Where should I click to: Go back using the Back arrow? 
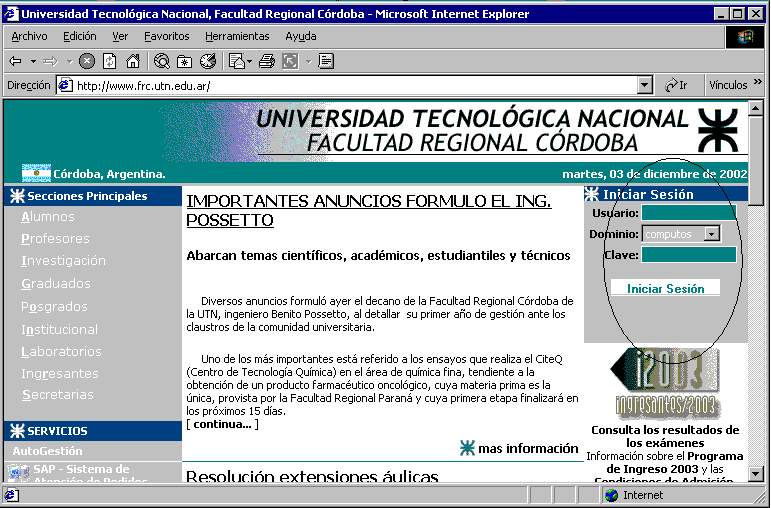[x=16, y=61]
